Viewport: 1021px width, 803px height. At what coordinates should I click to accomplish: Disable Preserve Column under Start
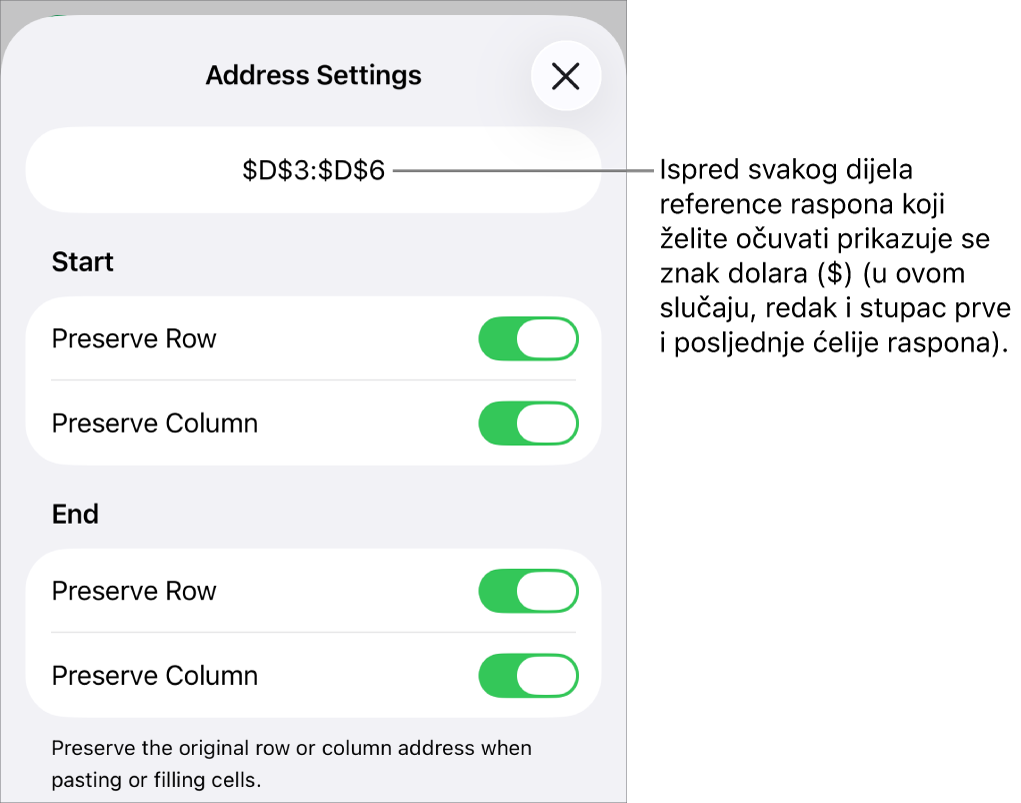(x=528, y=423)
